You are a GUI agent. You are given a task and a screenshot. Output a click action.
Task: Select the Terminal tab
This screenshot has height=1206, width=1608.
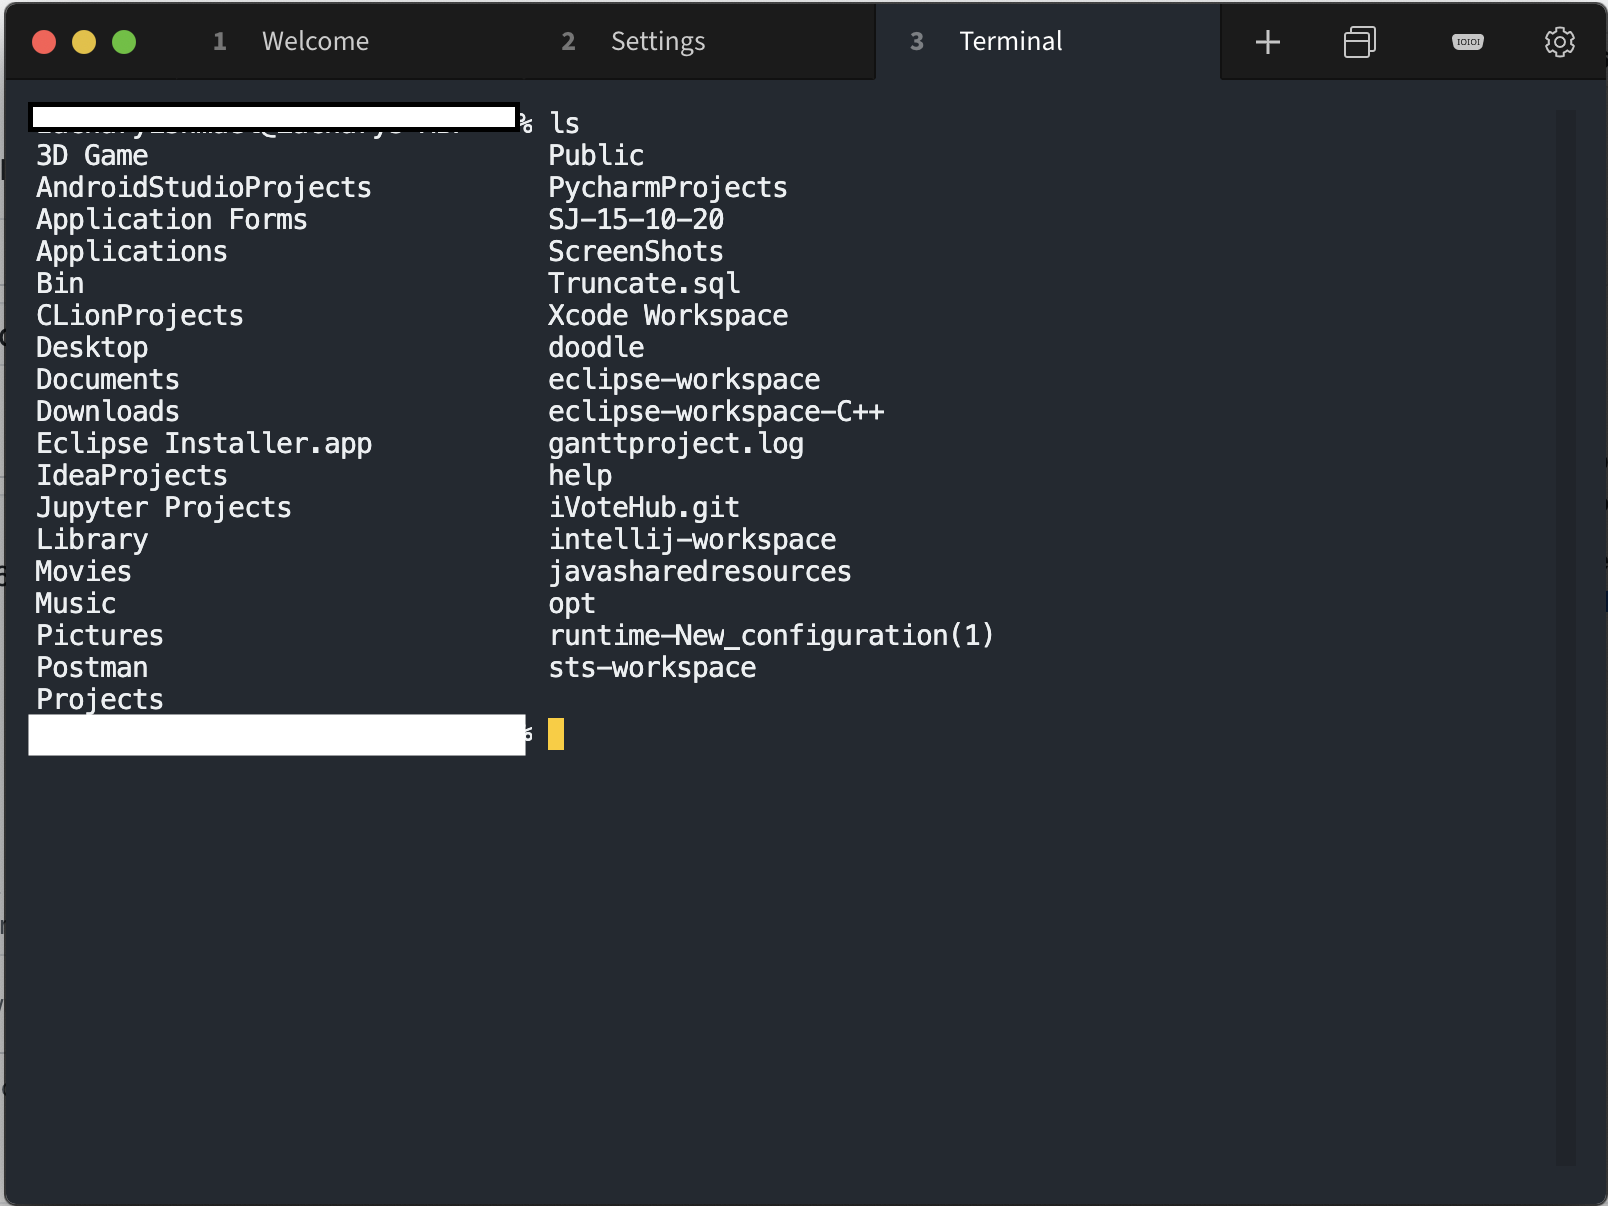(x=1011, y=42)
